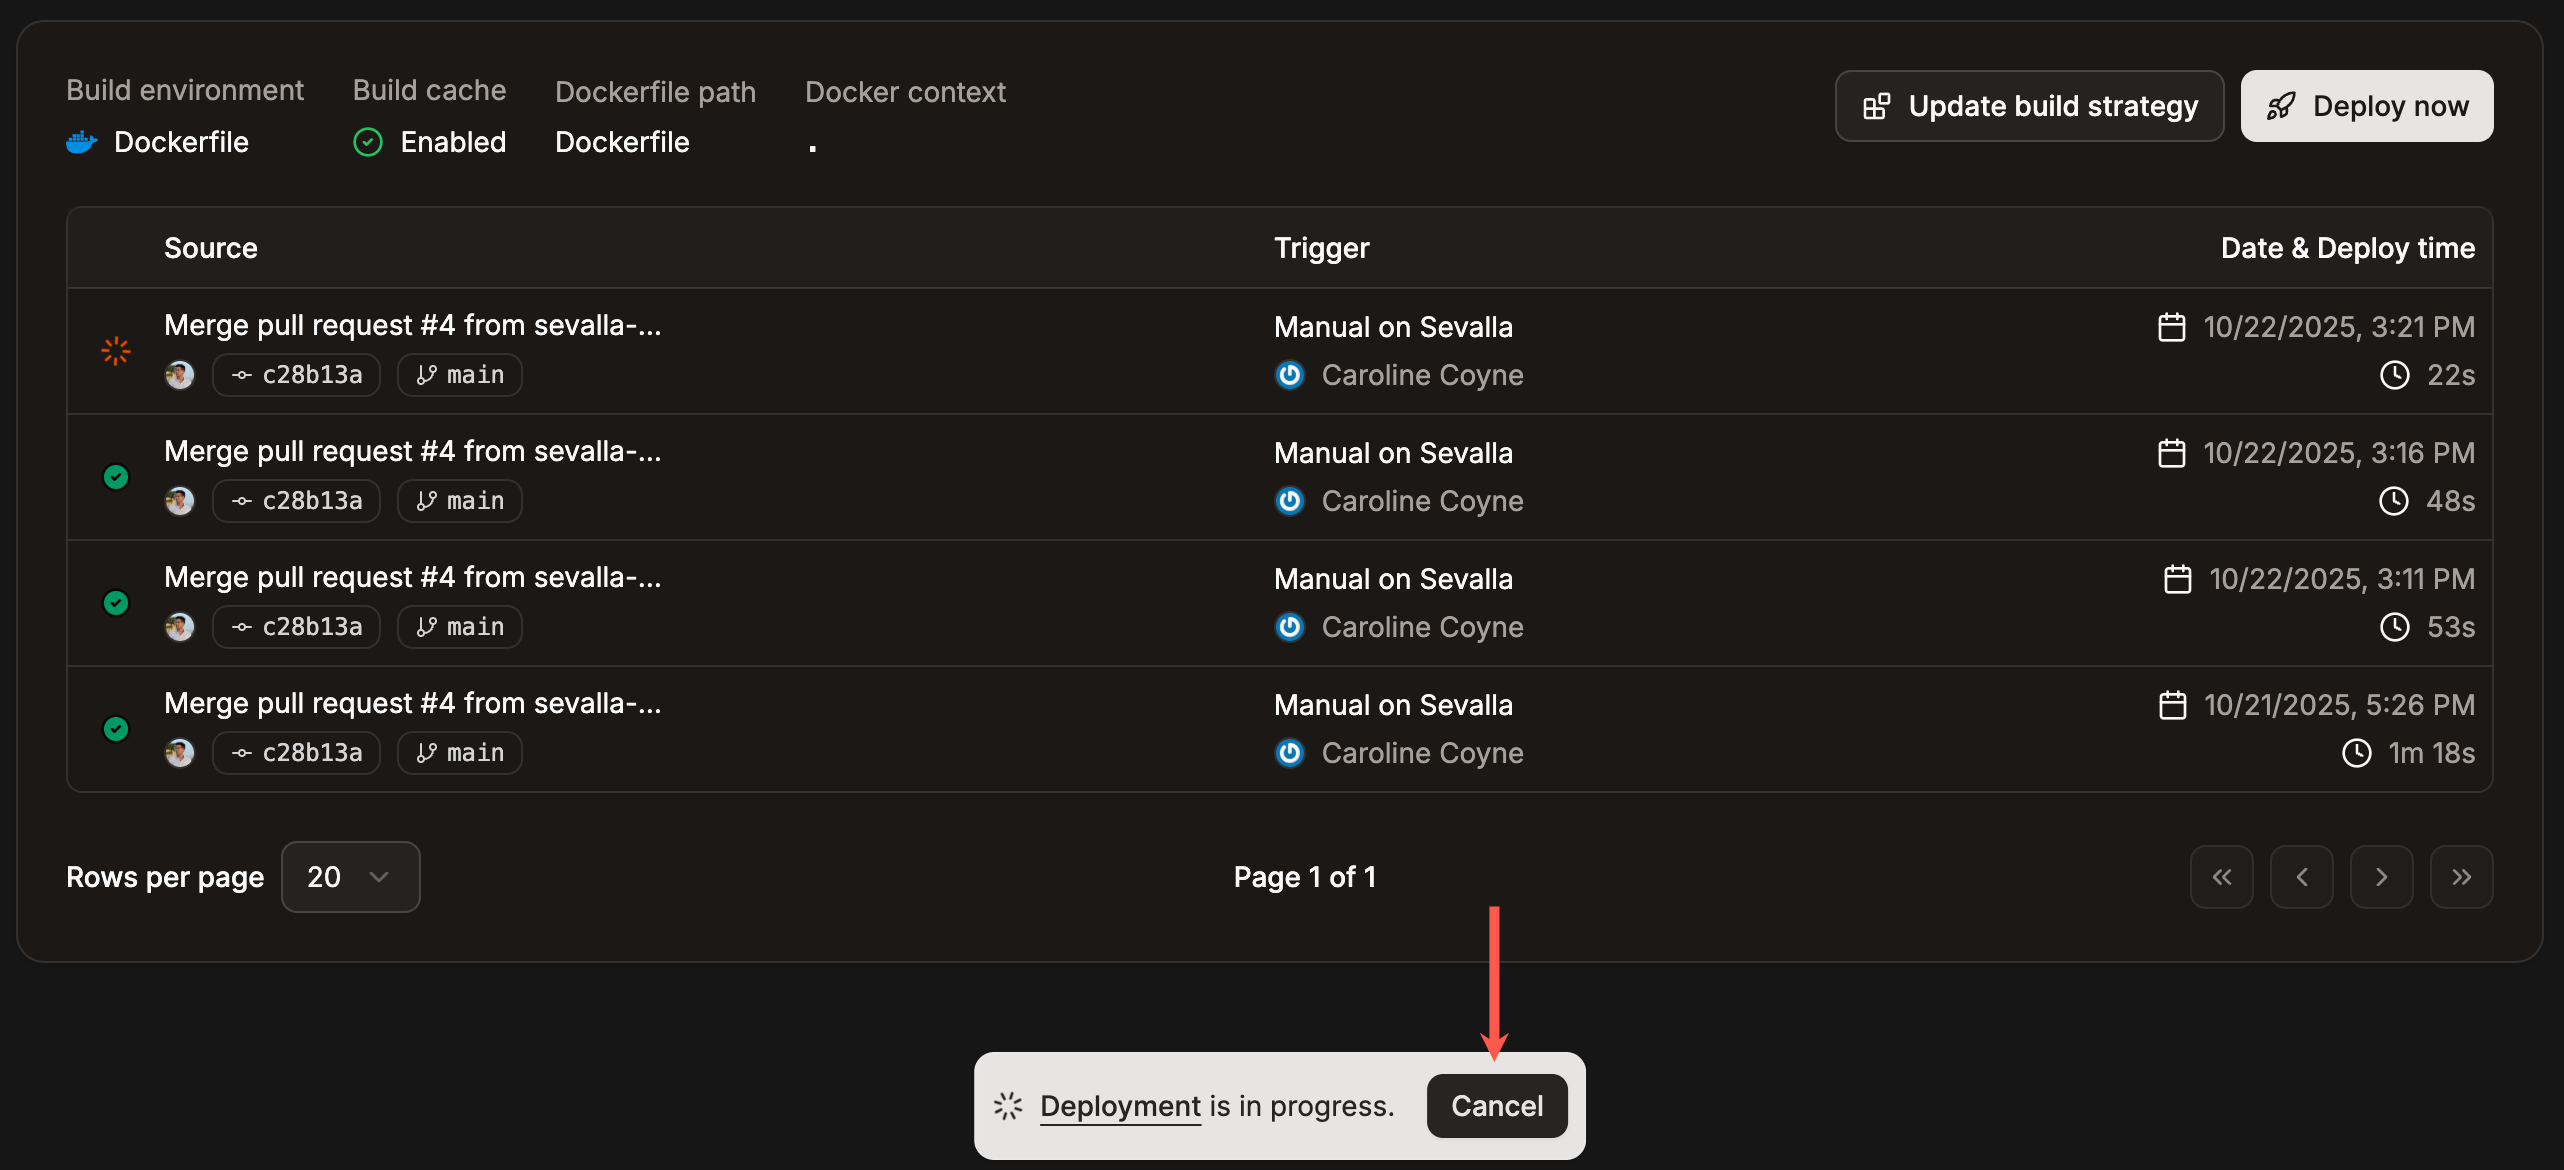Click main branch badge in 3:11 PM row
This screenshot has width=2564, height=1170.
(460, 627)
